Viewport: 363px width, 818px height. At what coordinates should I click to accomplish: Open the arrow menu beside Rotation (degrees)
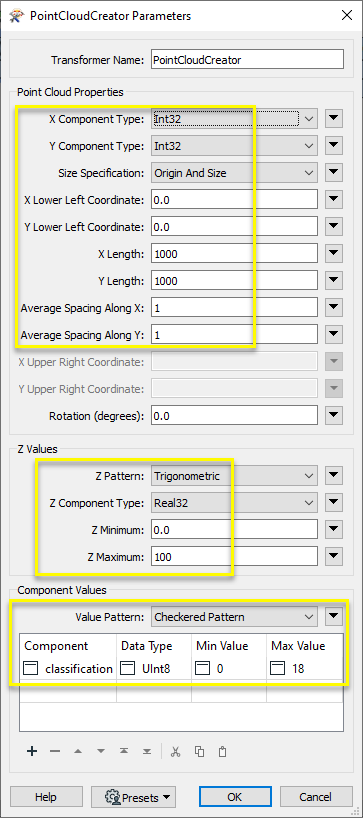[334, 416]
